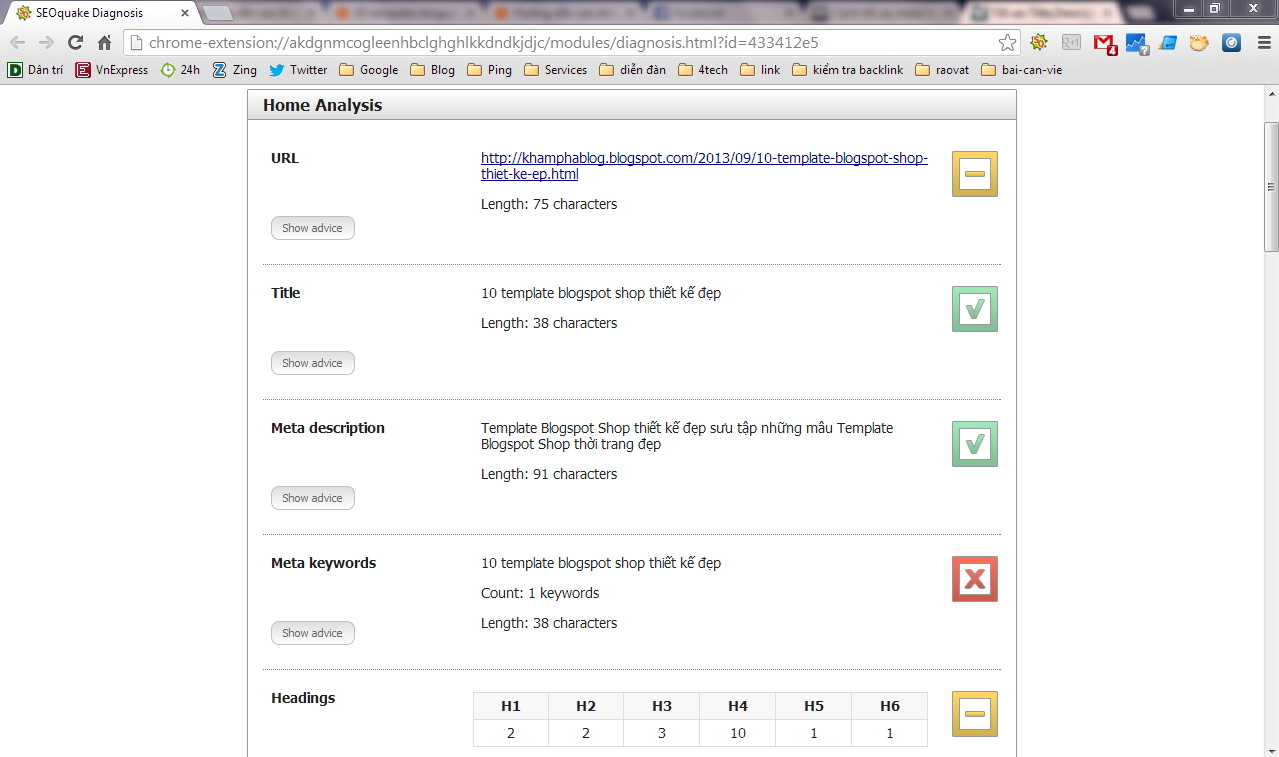Viewport: 1279px width, 757px height.
Task: Click the H3 count value 3
Action: coord(662,733)
